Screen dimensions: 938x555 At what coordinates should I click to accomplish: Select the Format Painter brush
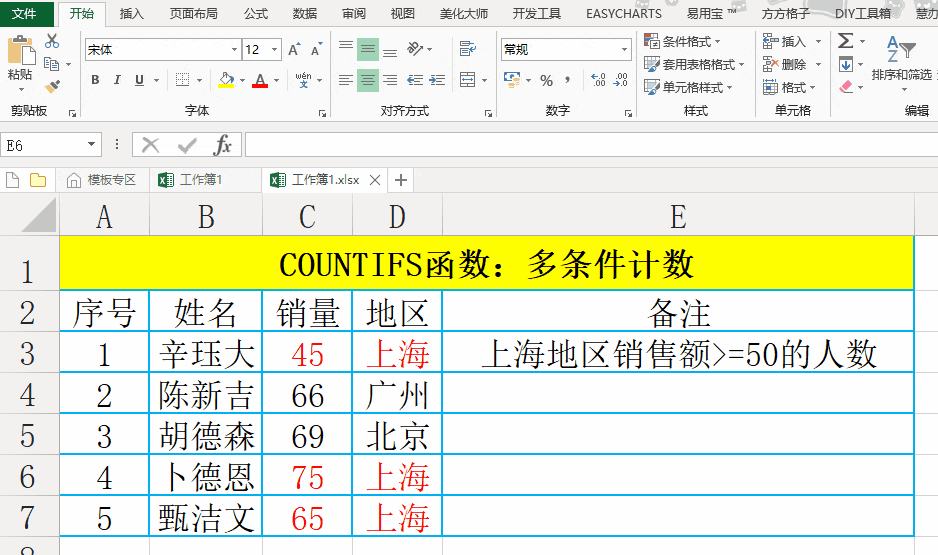tap(52, 87)
